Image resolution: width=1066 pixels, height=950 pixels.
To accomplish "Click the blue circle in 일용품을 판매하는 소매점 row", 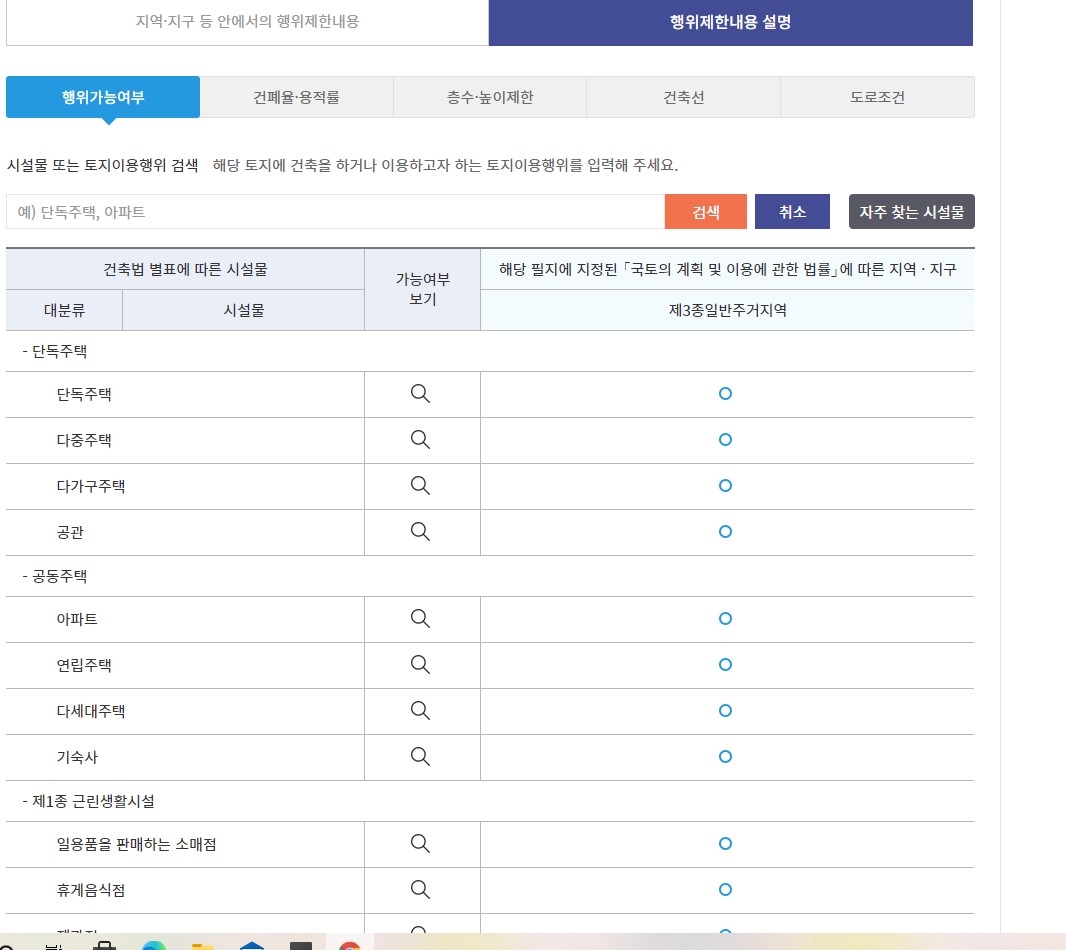I will pyautogui.click(x=725, y=844).
